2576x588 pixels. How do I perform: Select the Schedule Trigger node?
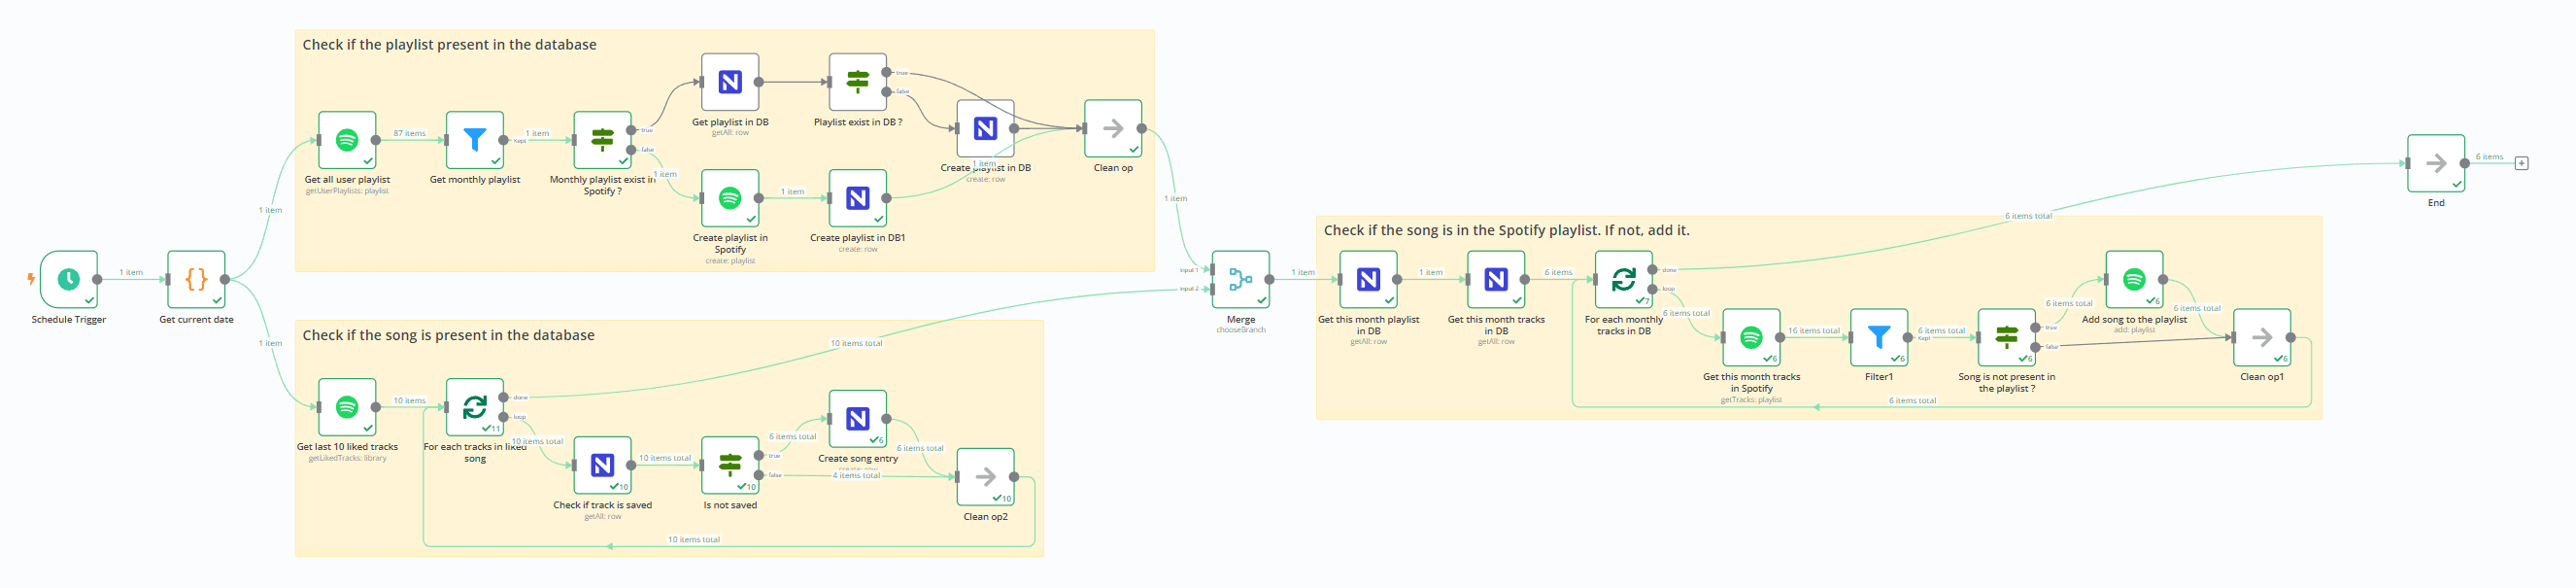click(x=68, y=279)
